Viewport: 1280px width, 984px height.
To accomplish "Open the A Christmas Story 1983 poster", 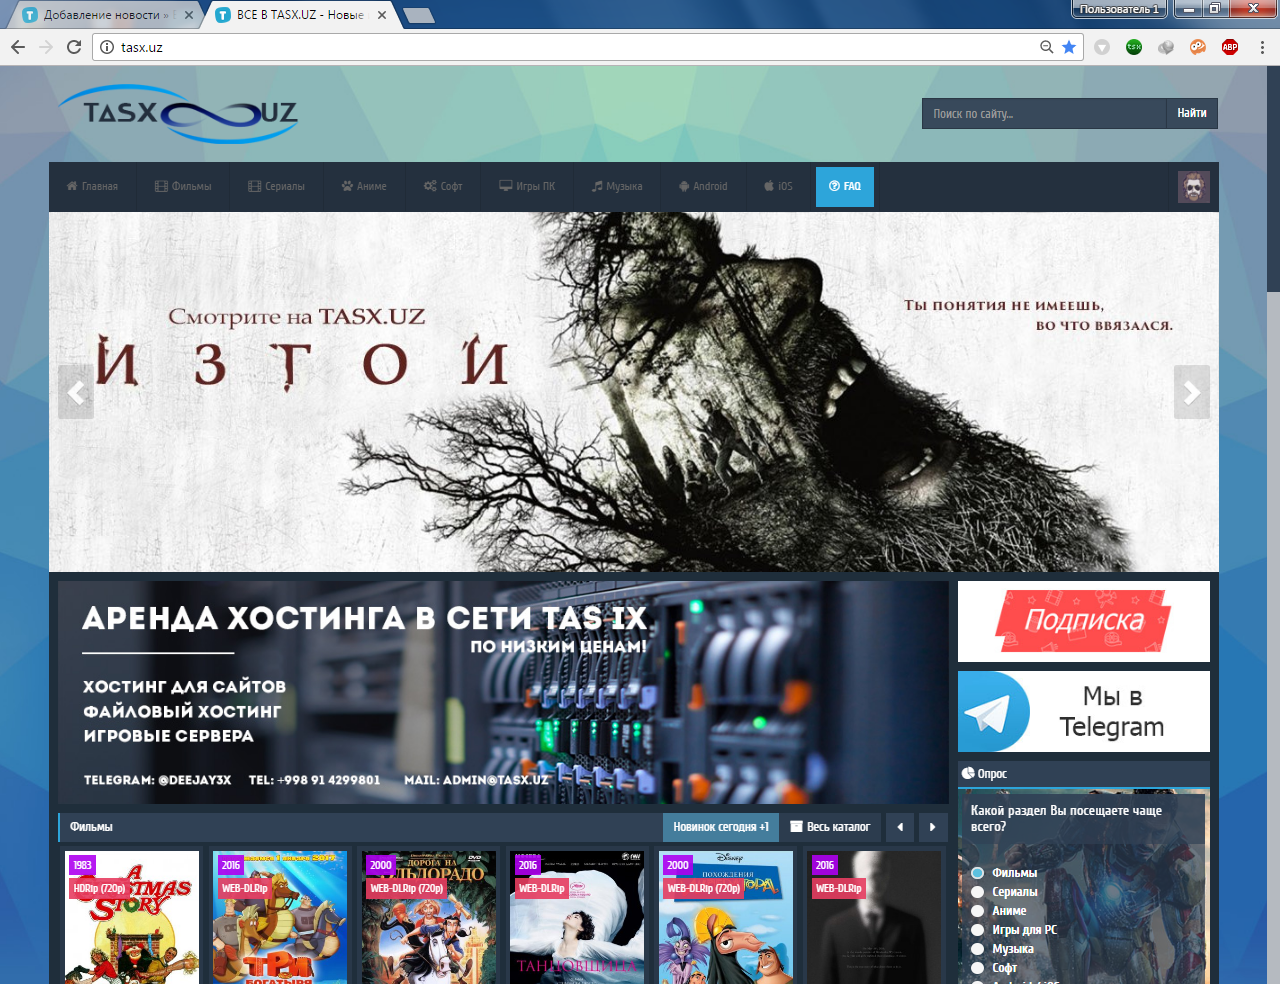I will (132, 917).
